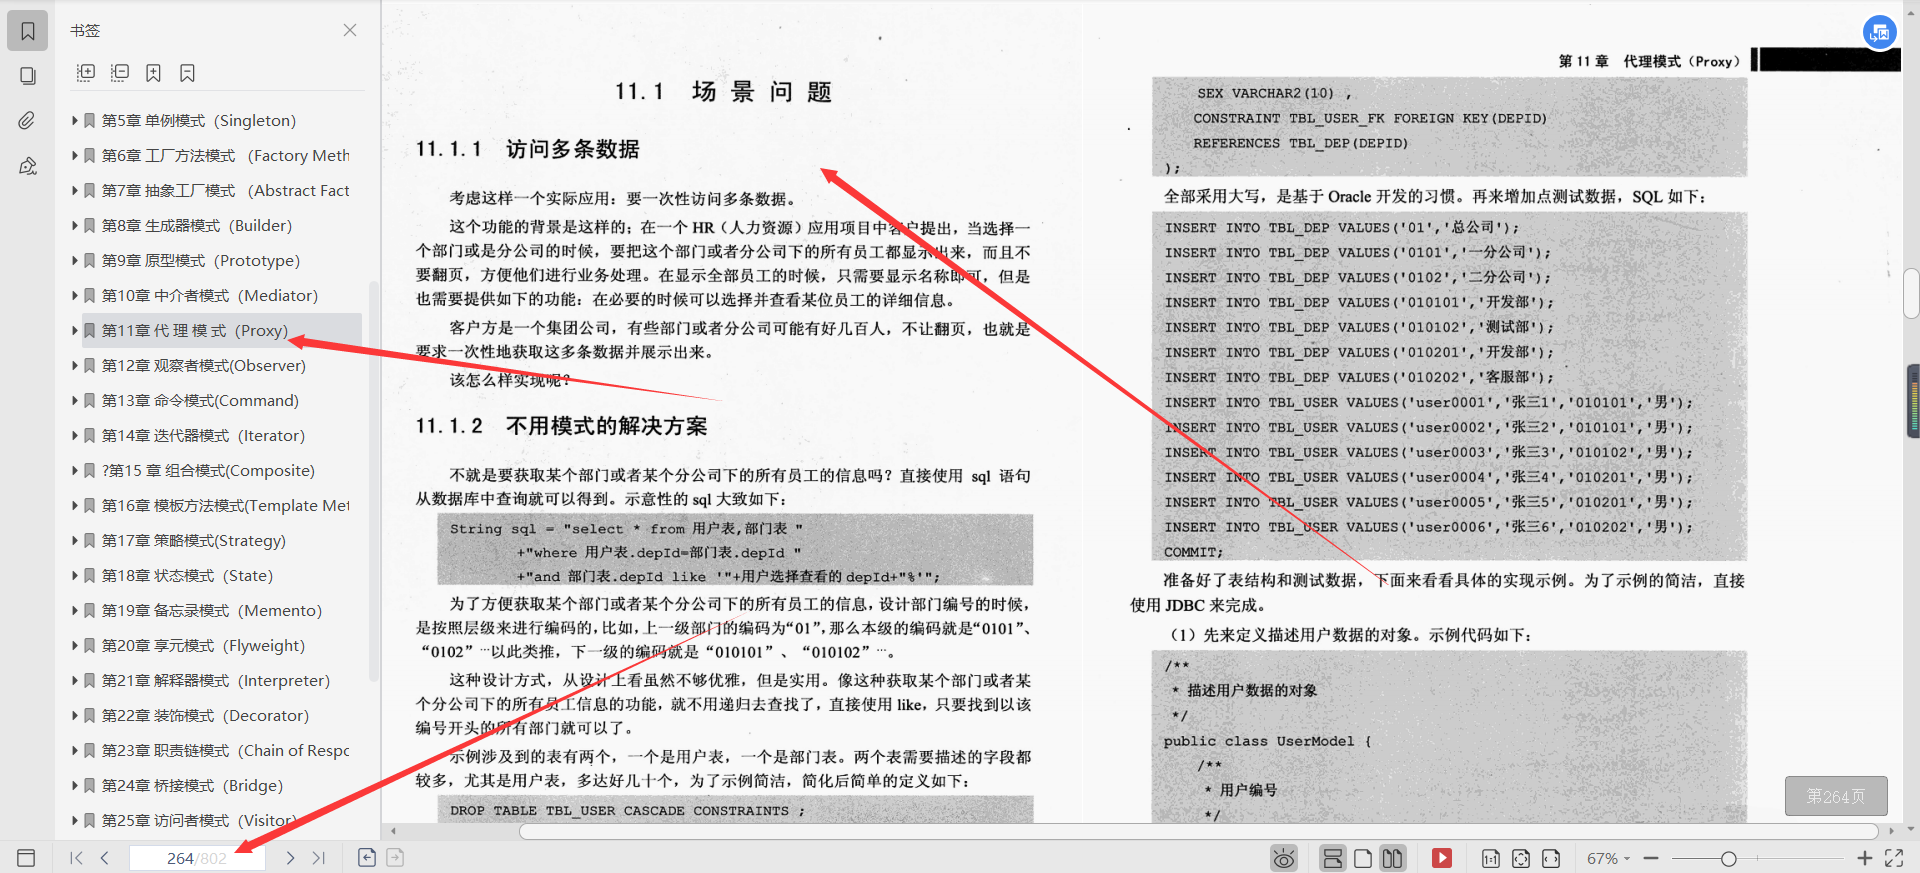Click the previous view back icon
Viewport: 1920px width, 873px height.
tap(367, 857)
